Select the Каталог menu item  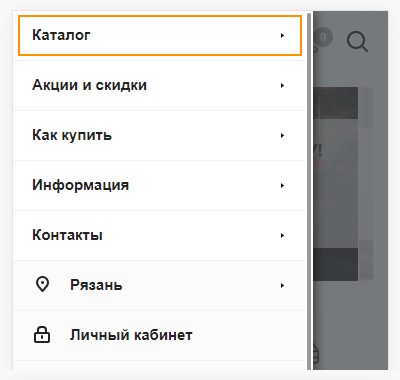click(x=160, y=35)
